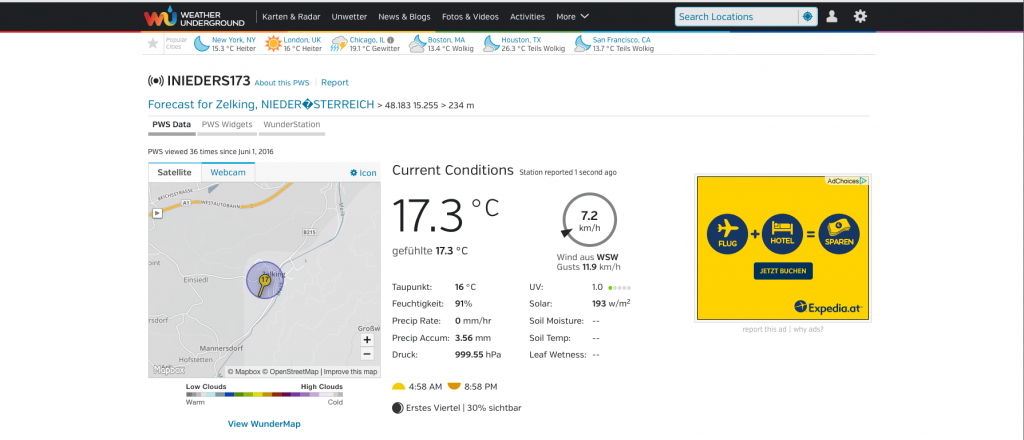Click the Weather Underground logo

pos(193,17)
